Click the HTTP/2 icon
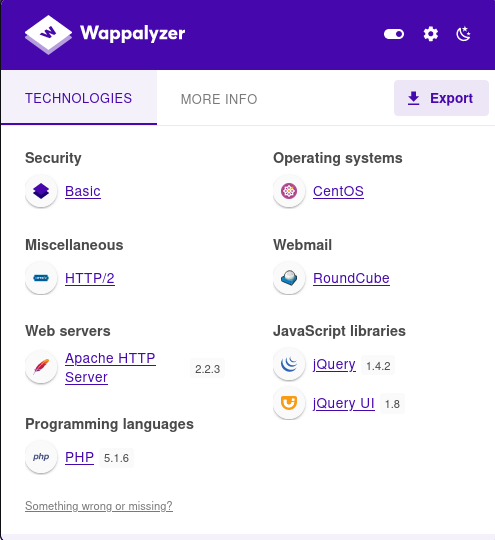 41,278
